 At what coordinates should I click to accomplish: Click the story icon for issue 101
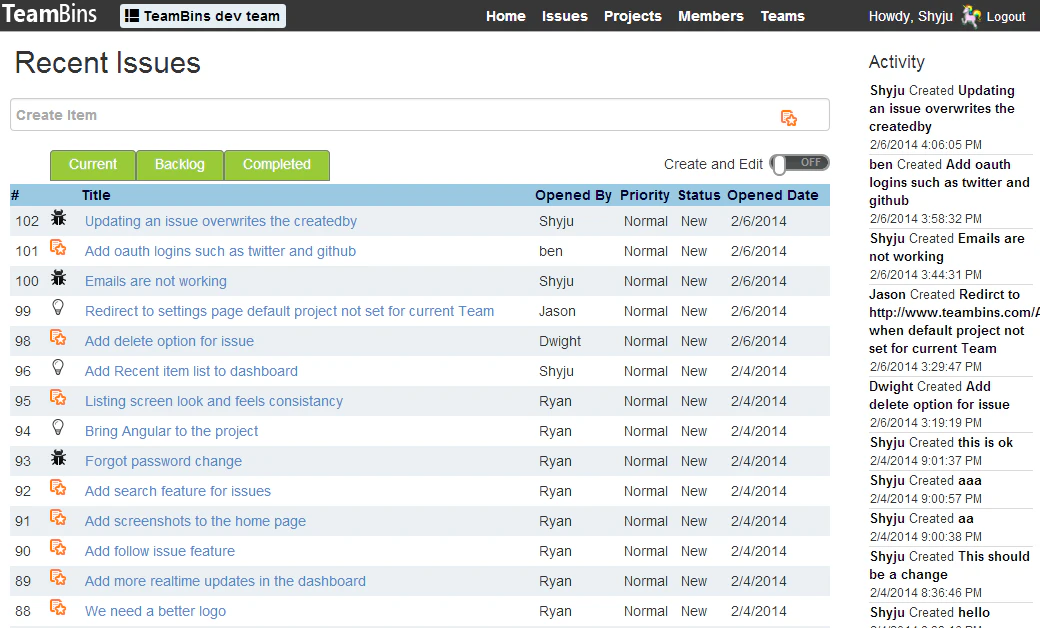click(58, 248)
